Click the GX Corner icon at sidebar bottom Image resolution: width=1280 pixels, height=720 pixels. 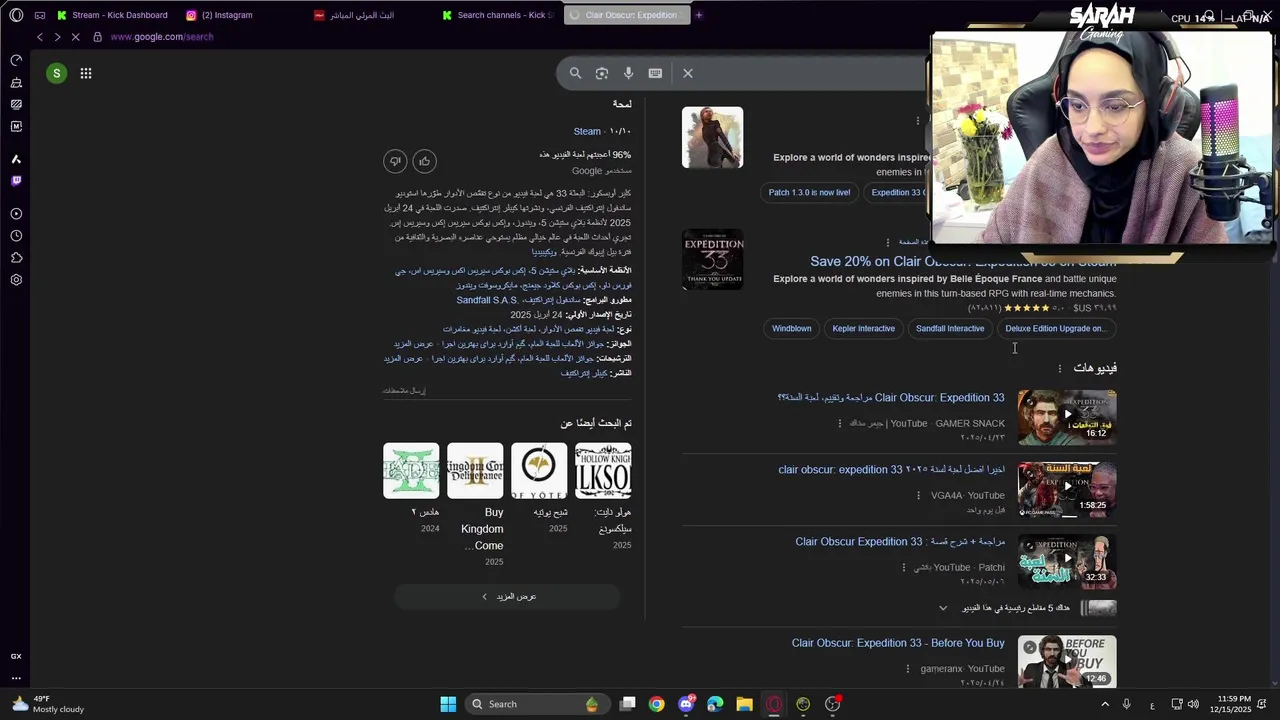(x=16, y=656)
